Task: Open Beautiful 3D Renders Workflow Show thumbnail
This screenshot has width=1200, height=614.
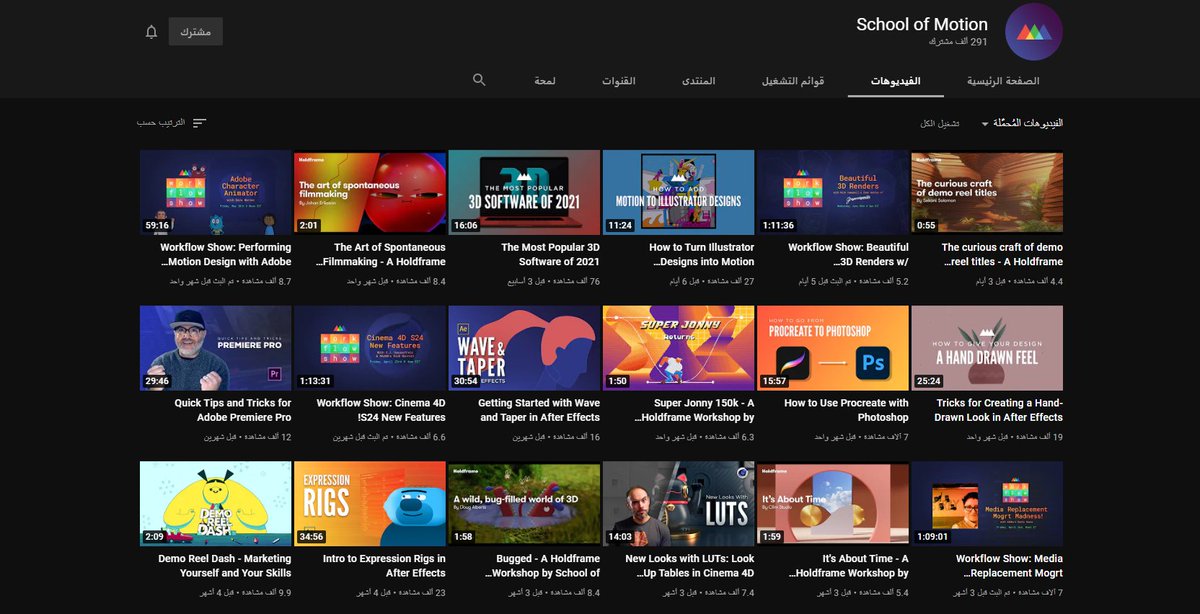Action: (x=832, y=192)
